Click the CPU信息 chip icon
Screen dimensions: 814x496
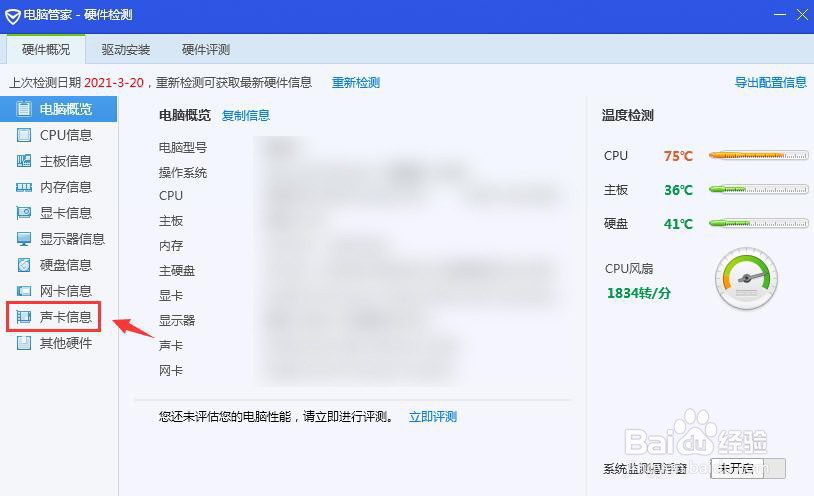(x=23, y=135)
